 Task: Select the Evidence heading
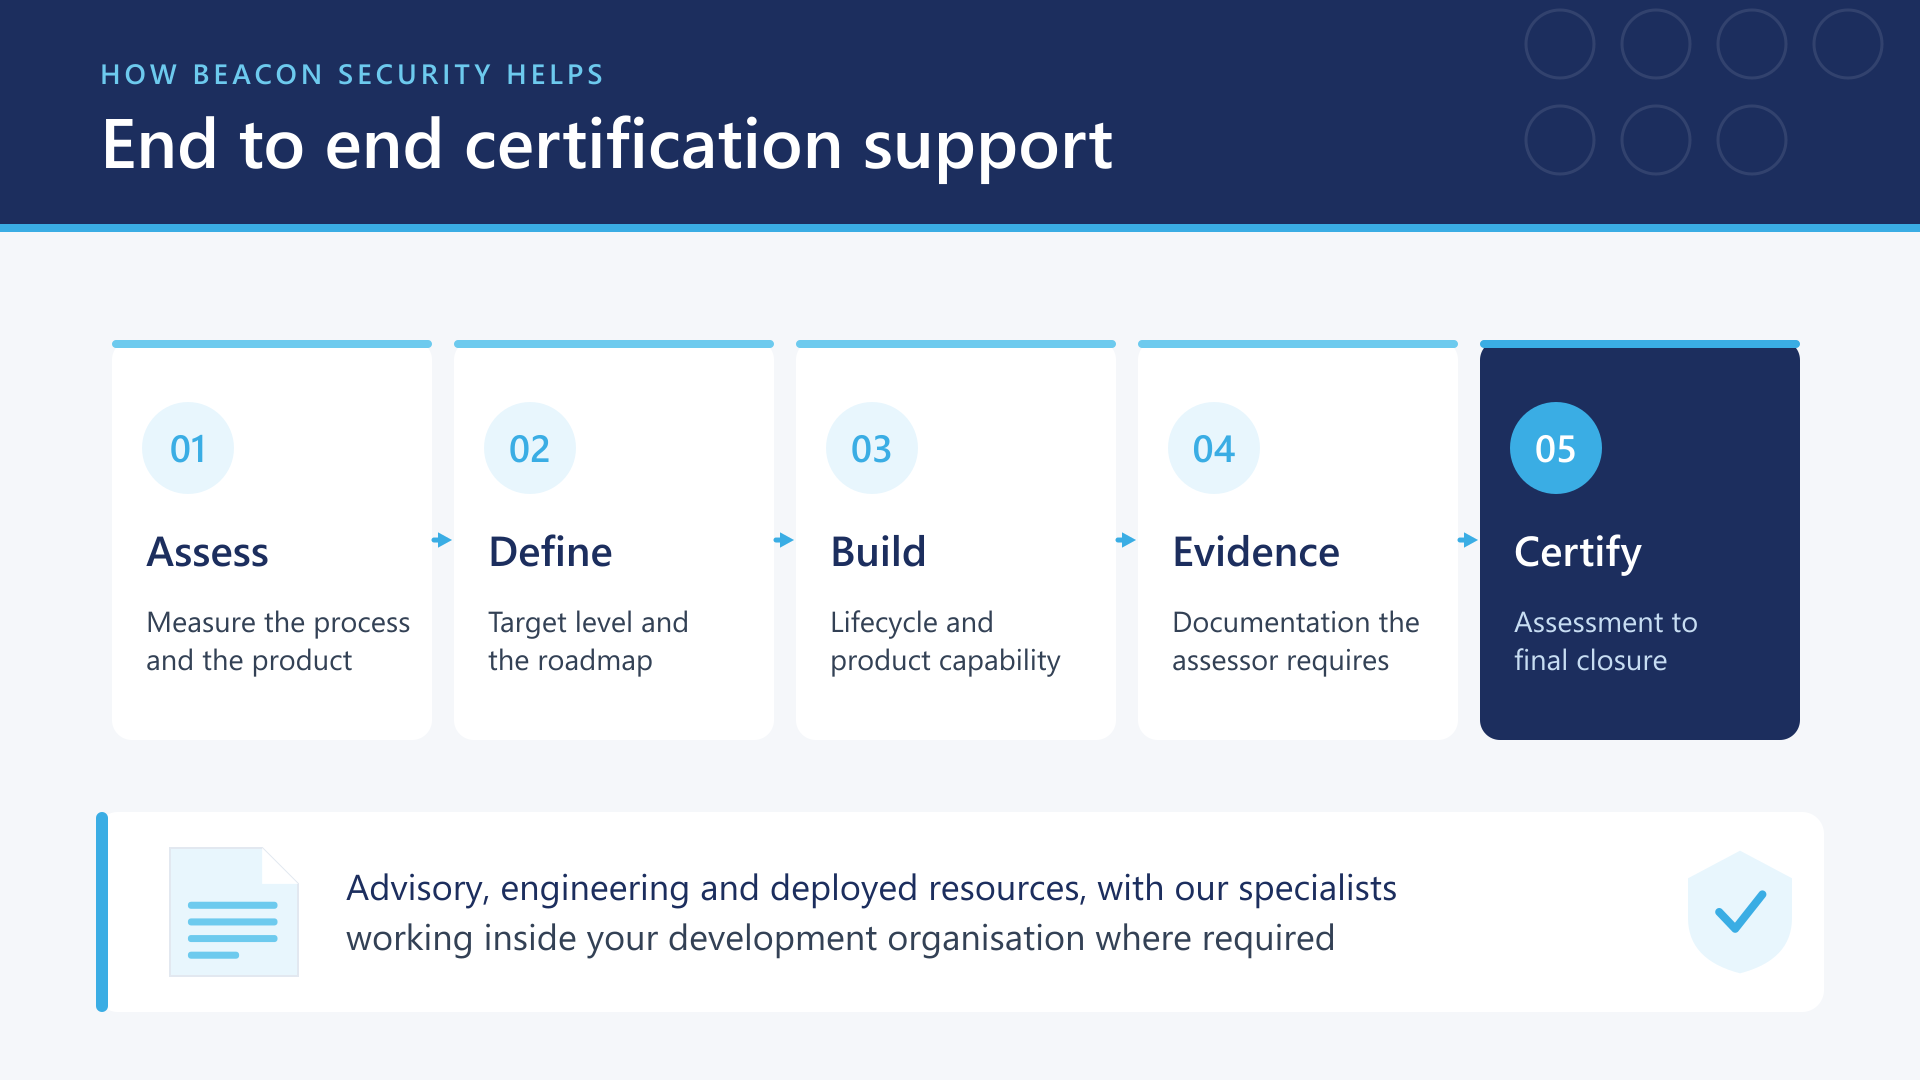(1256, 552)
